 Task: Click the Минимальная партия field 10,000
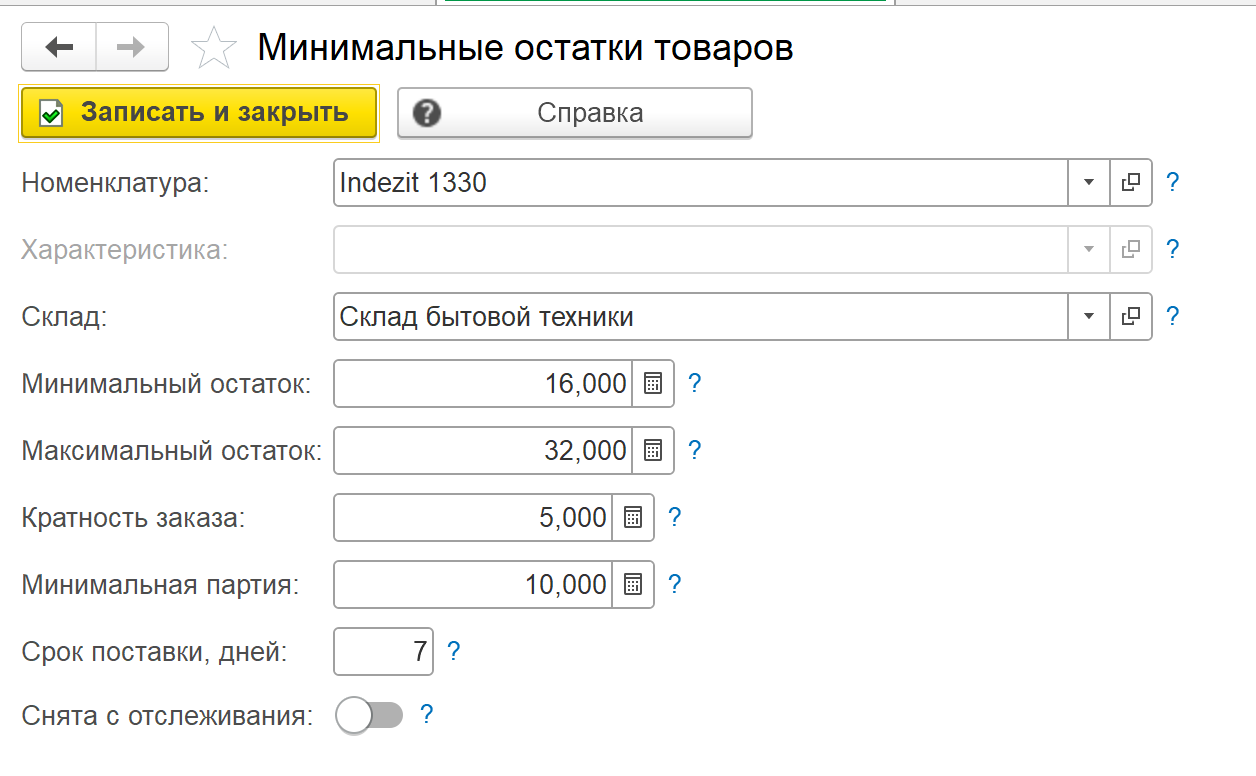point(473,585)
